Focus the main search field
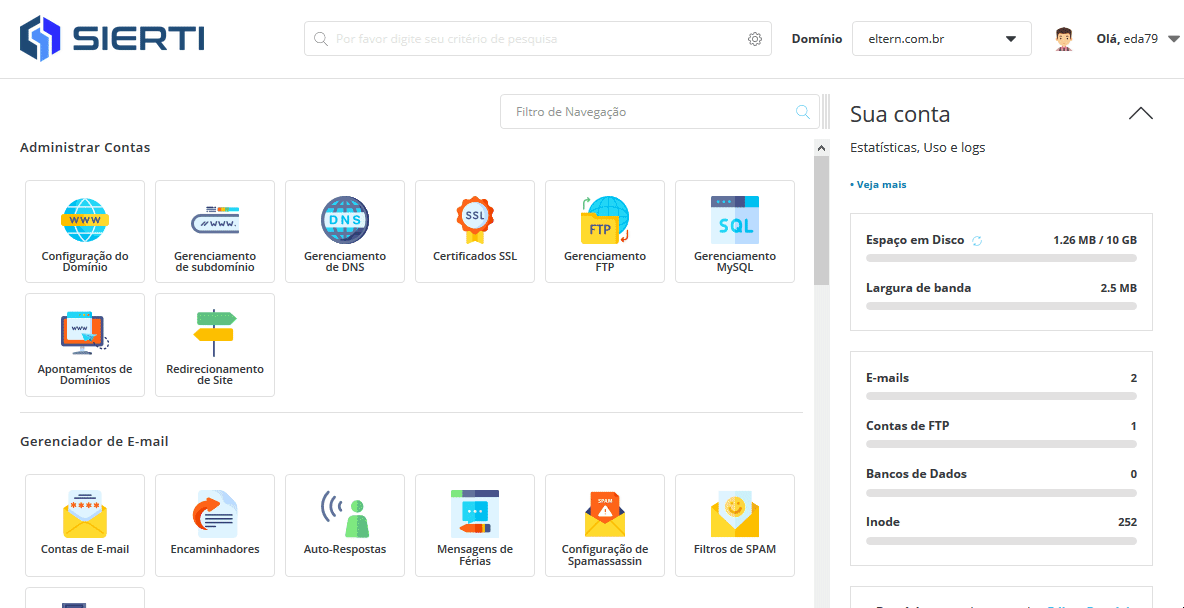The height and width of the screenshot is (608, 1184). point(538,39)
